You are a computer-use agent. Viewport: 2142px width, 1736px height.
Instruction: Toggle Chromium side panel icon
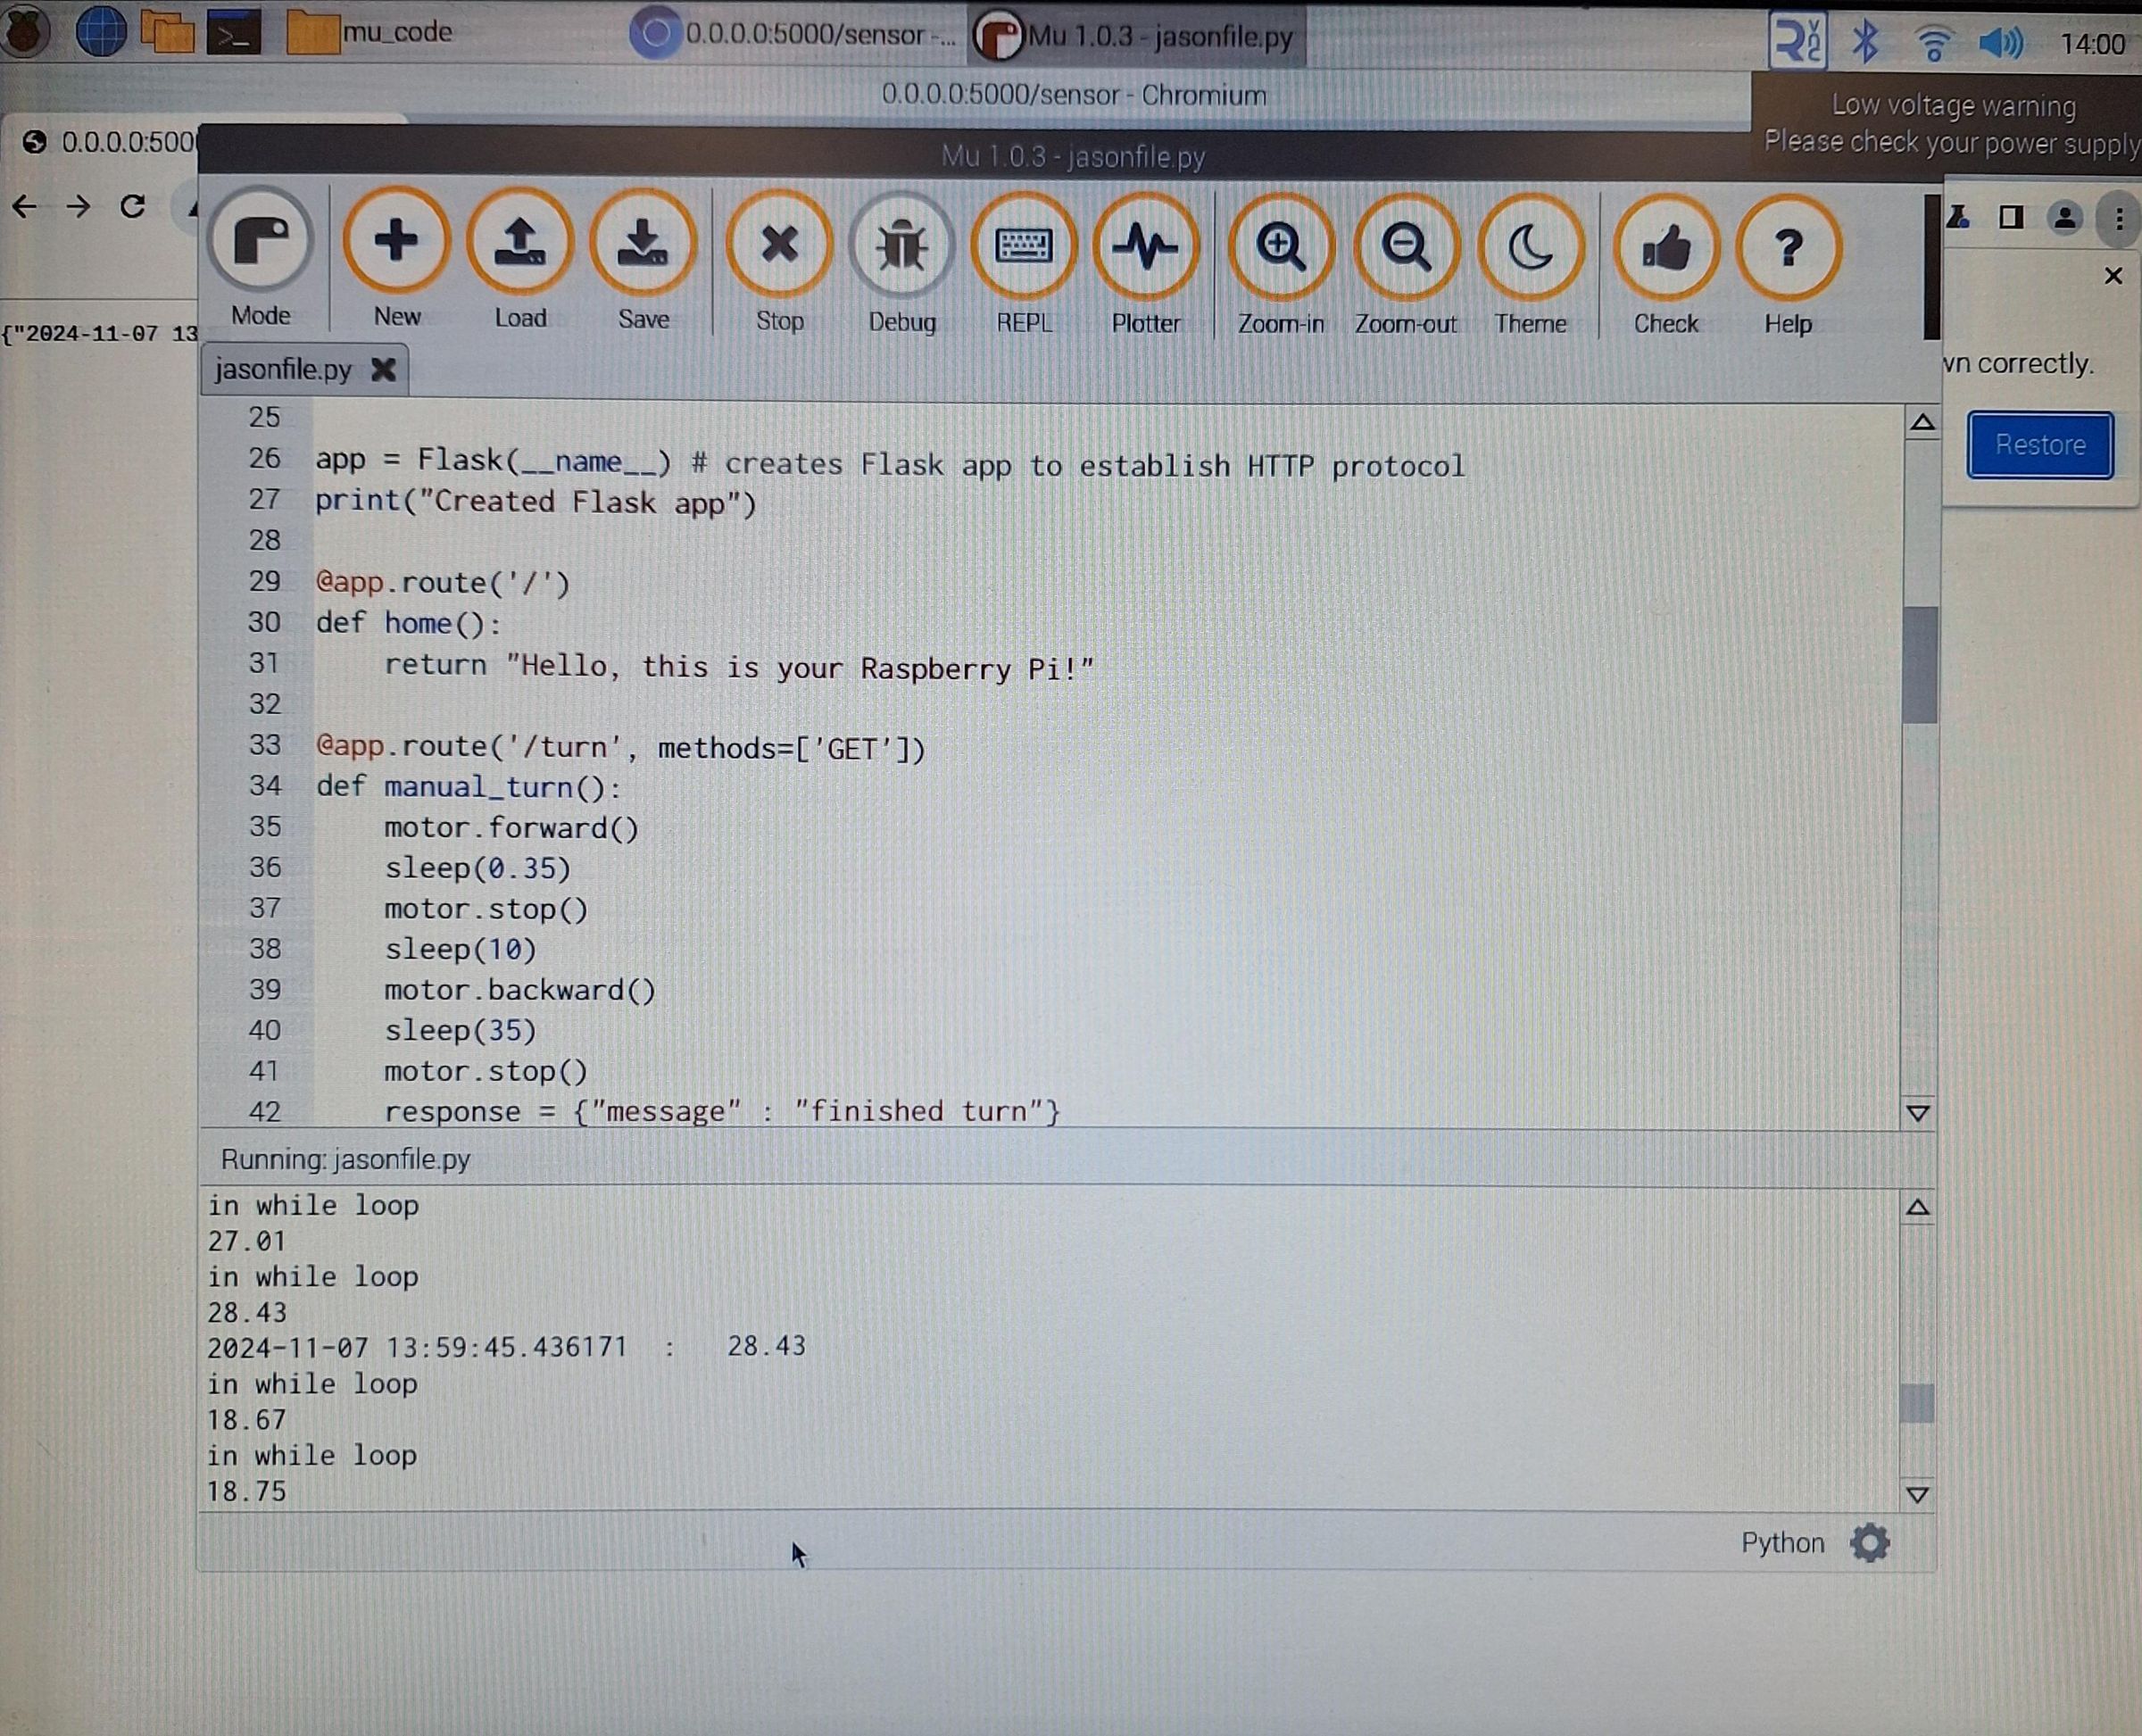pyautogui.click(x=2011, y=217)
